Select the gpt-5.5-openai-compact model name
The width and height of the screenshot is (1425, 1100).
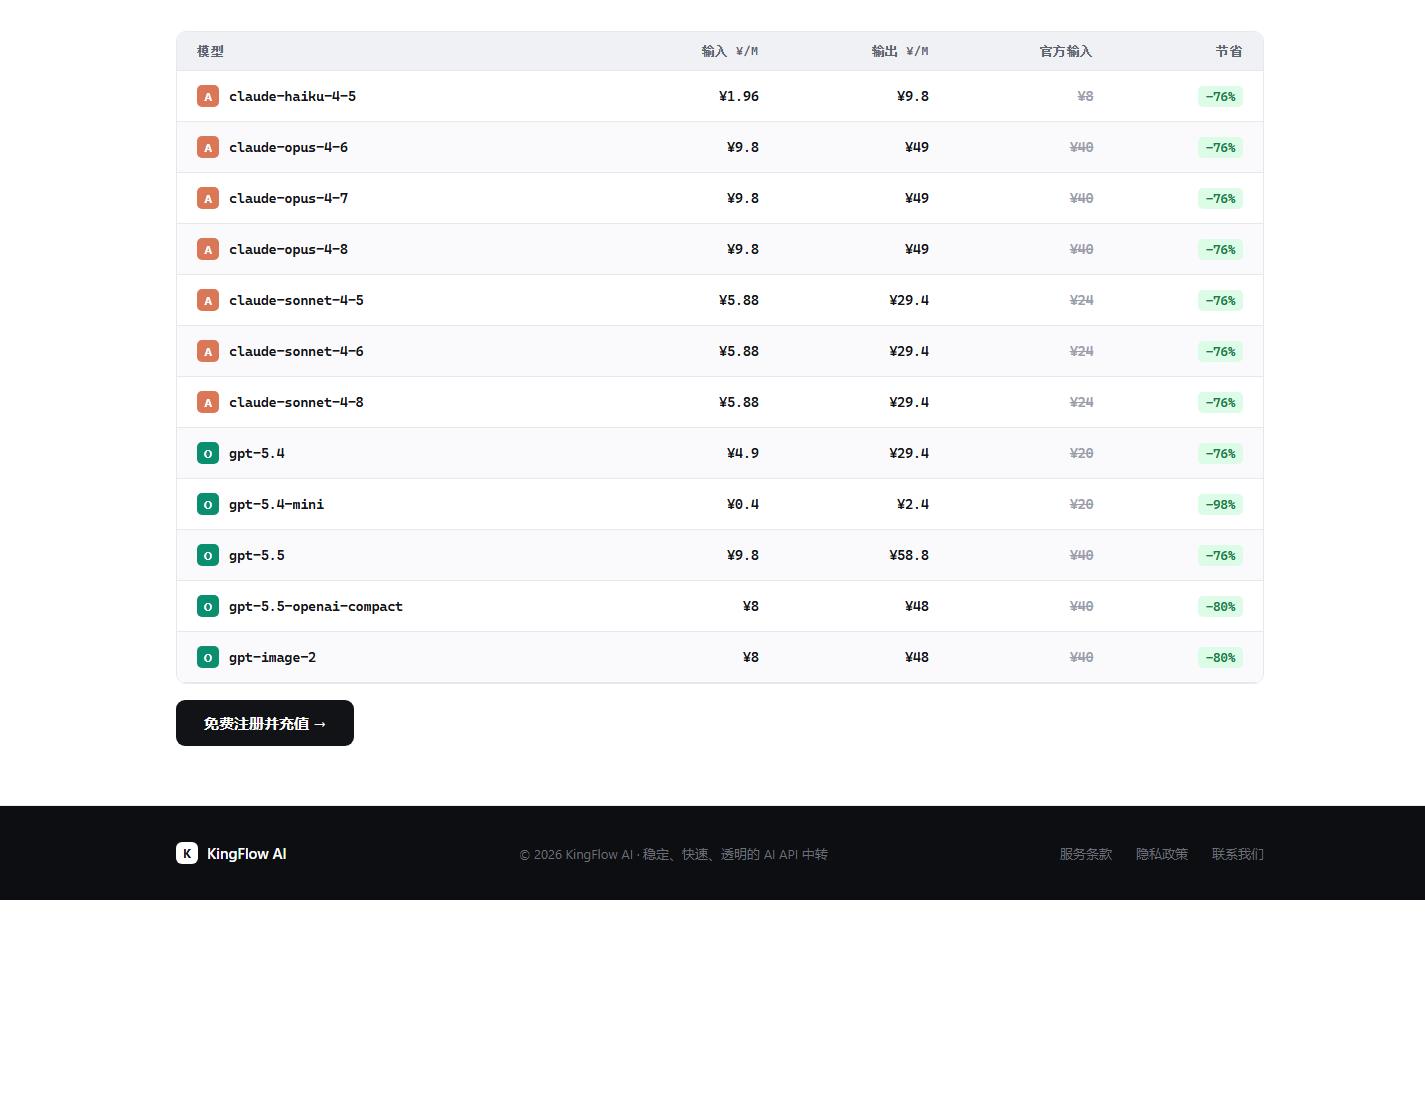coord(316,606)
